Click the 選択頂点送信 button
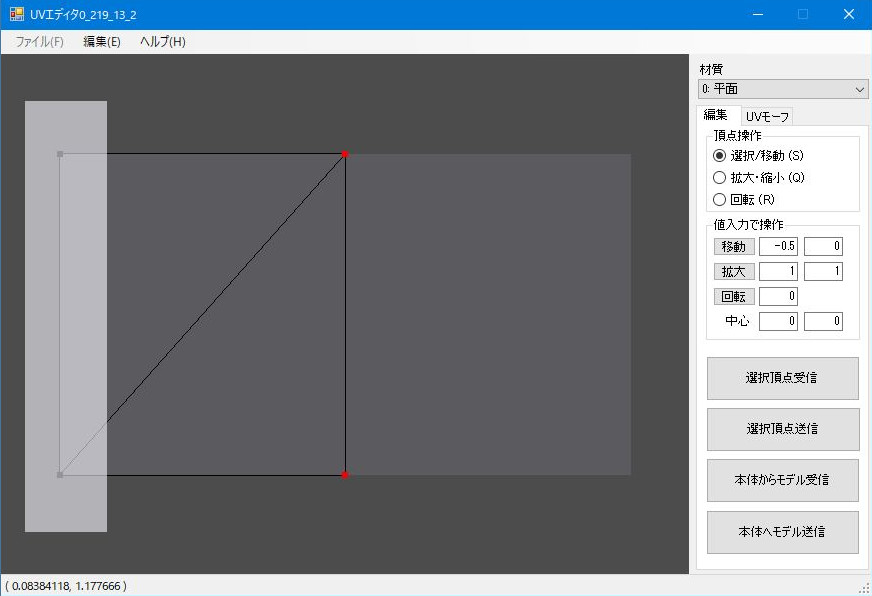Screen dimensions: 872x596 pyautogui.click(x=782, y=429)
